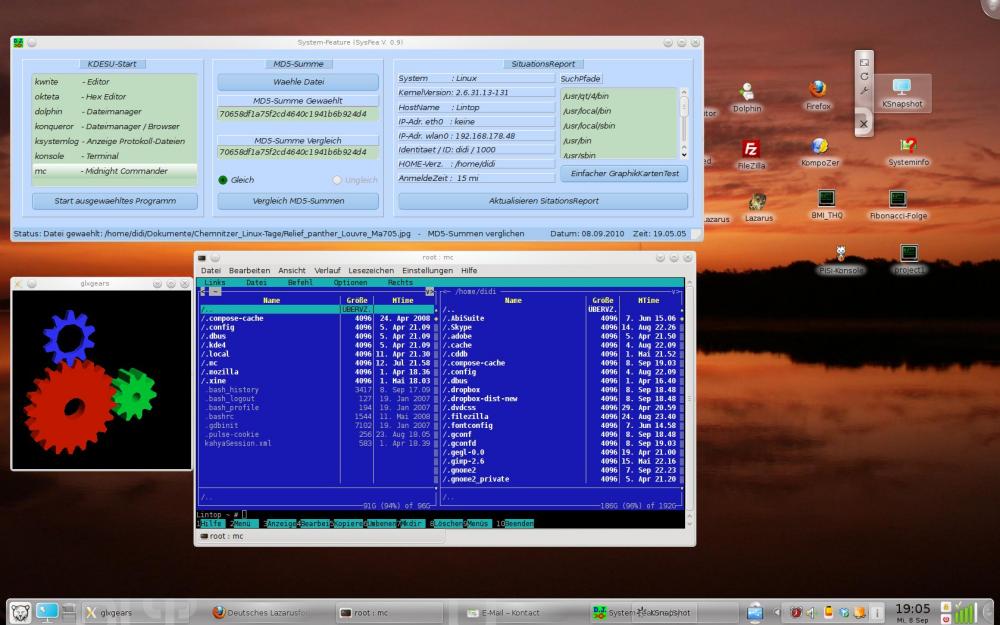
Task: Select the Gleich radio button
Action: (x=224, y=180)
